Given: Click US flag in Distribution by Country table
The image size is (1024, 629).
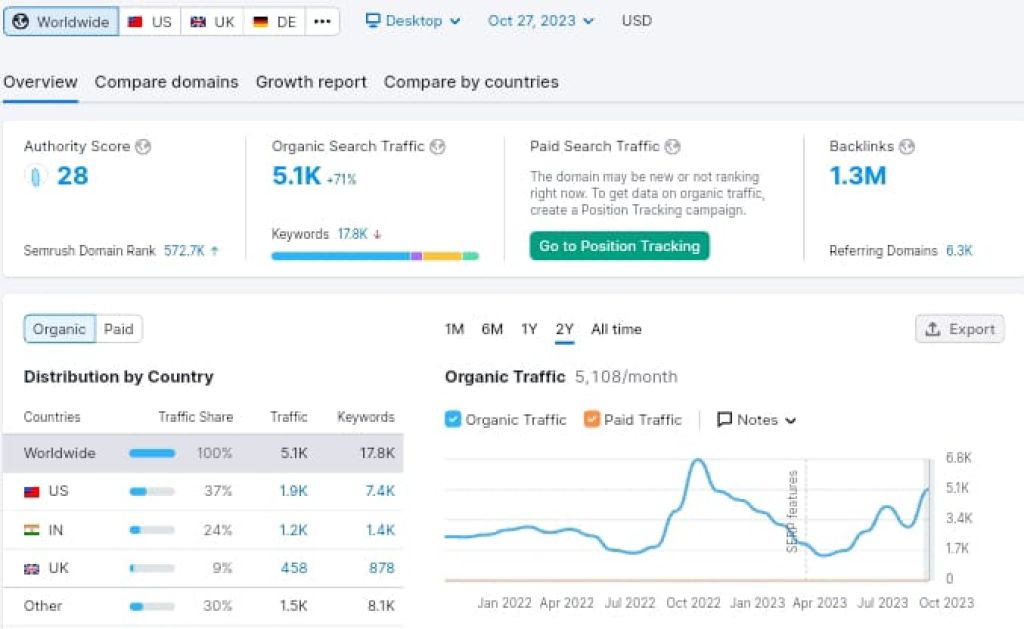Looking at the screenshot, I should point(31,491).
